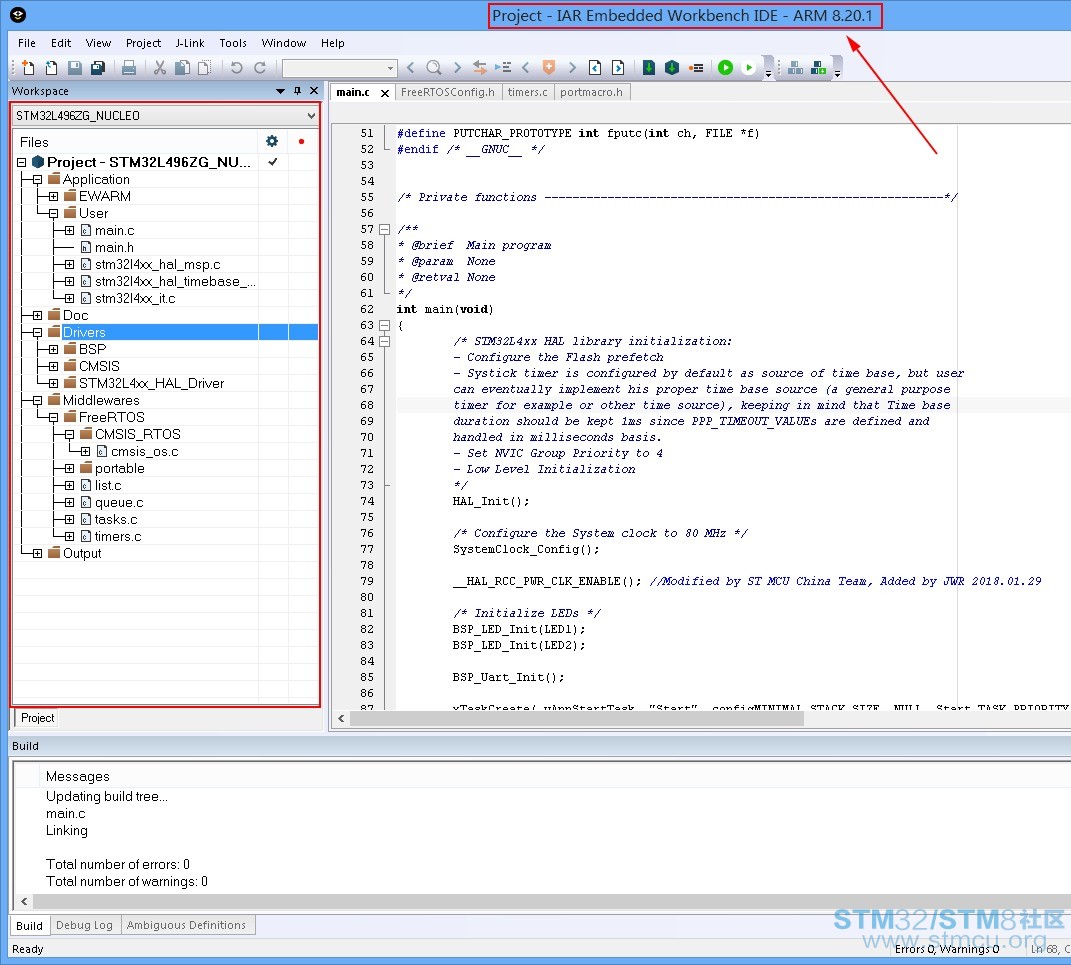Viewport: 1071px width, 965px height.
Task: Expand the BSP folder node
Action: [x=53, y=350]
